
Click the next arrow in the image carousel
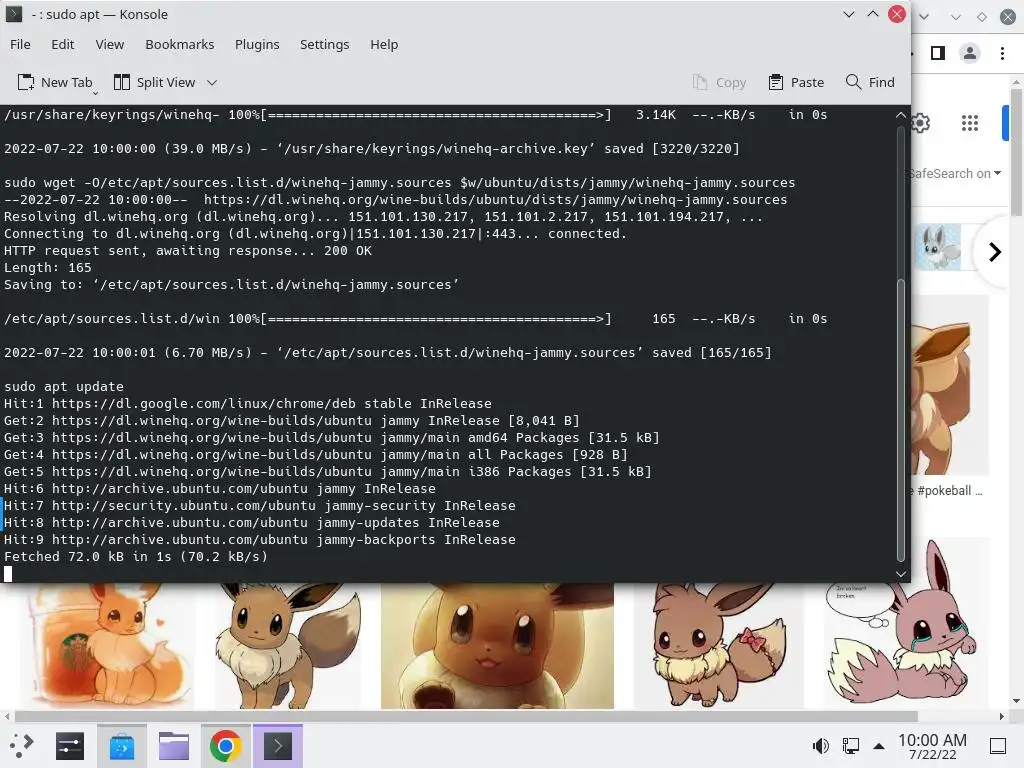click(995, 252)
